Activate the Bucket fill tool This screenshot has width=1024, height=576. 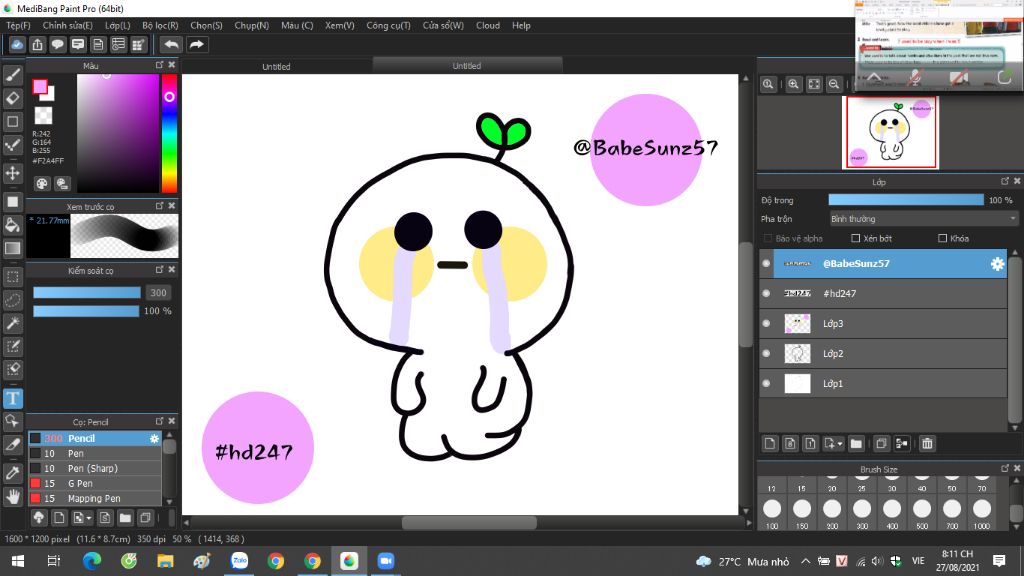[13, 225]
